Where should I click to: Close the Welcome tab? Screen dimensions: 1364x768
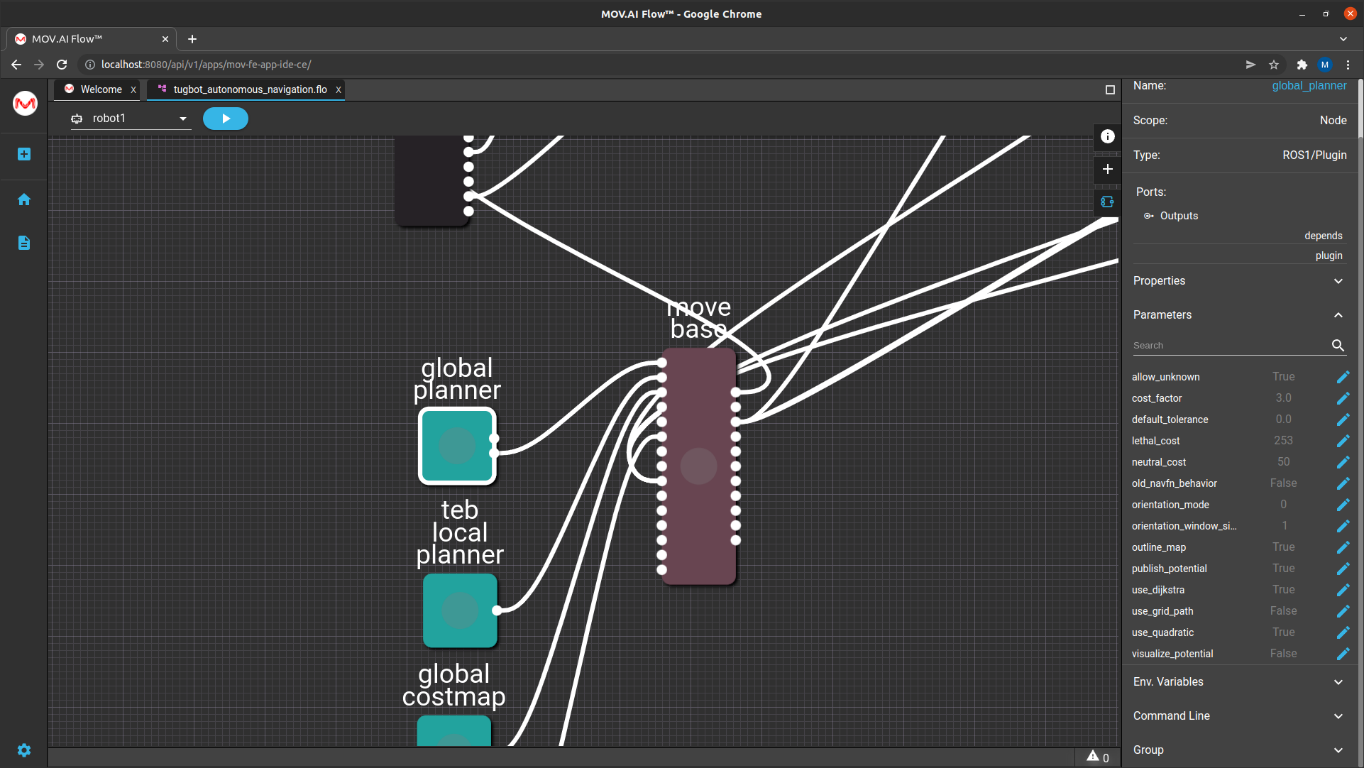tap(133, 90)
